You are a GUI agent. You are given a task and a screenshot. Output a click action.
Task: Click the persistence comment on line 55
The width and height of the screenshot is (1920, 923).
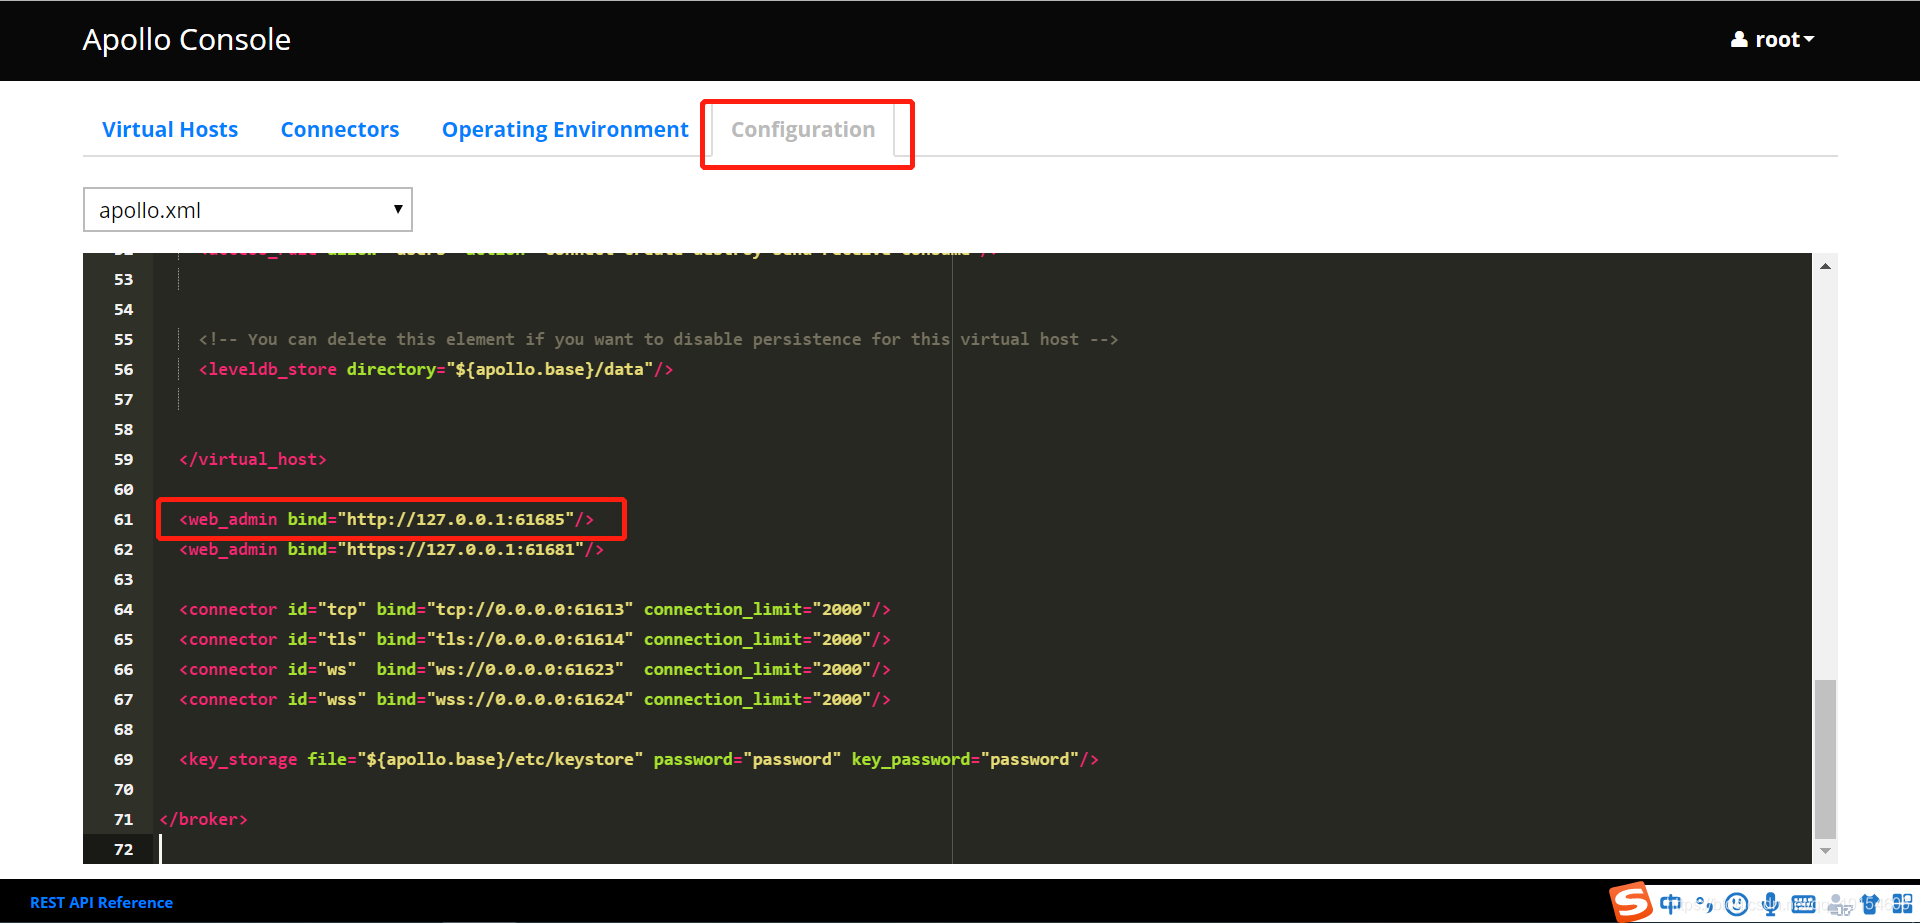658,339
